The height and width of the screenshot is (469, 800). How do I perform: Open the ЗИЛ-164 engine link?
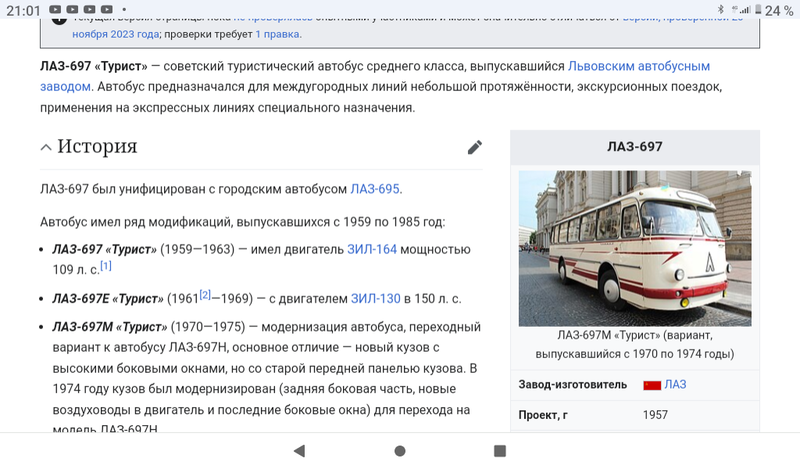[x=372, y=250]
